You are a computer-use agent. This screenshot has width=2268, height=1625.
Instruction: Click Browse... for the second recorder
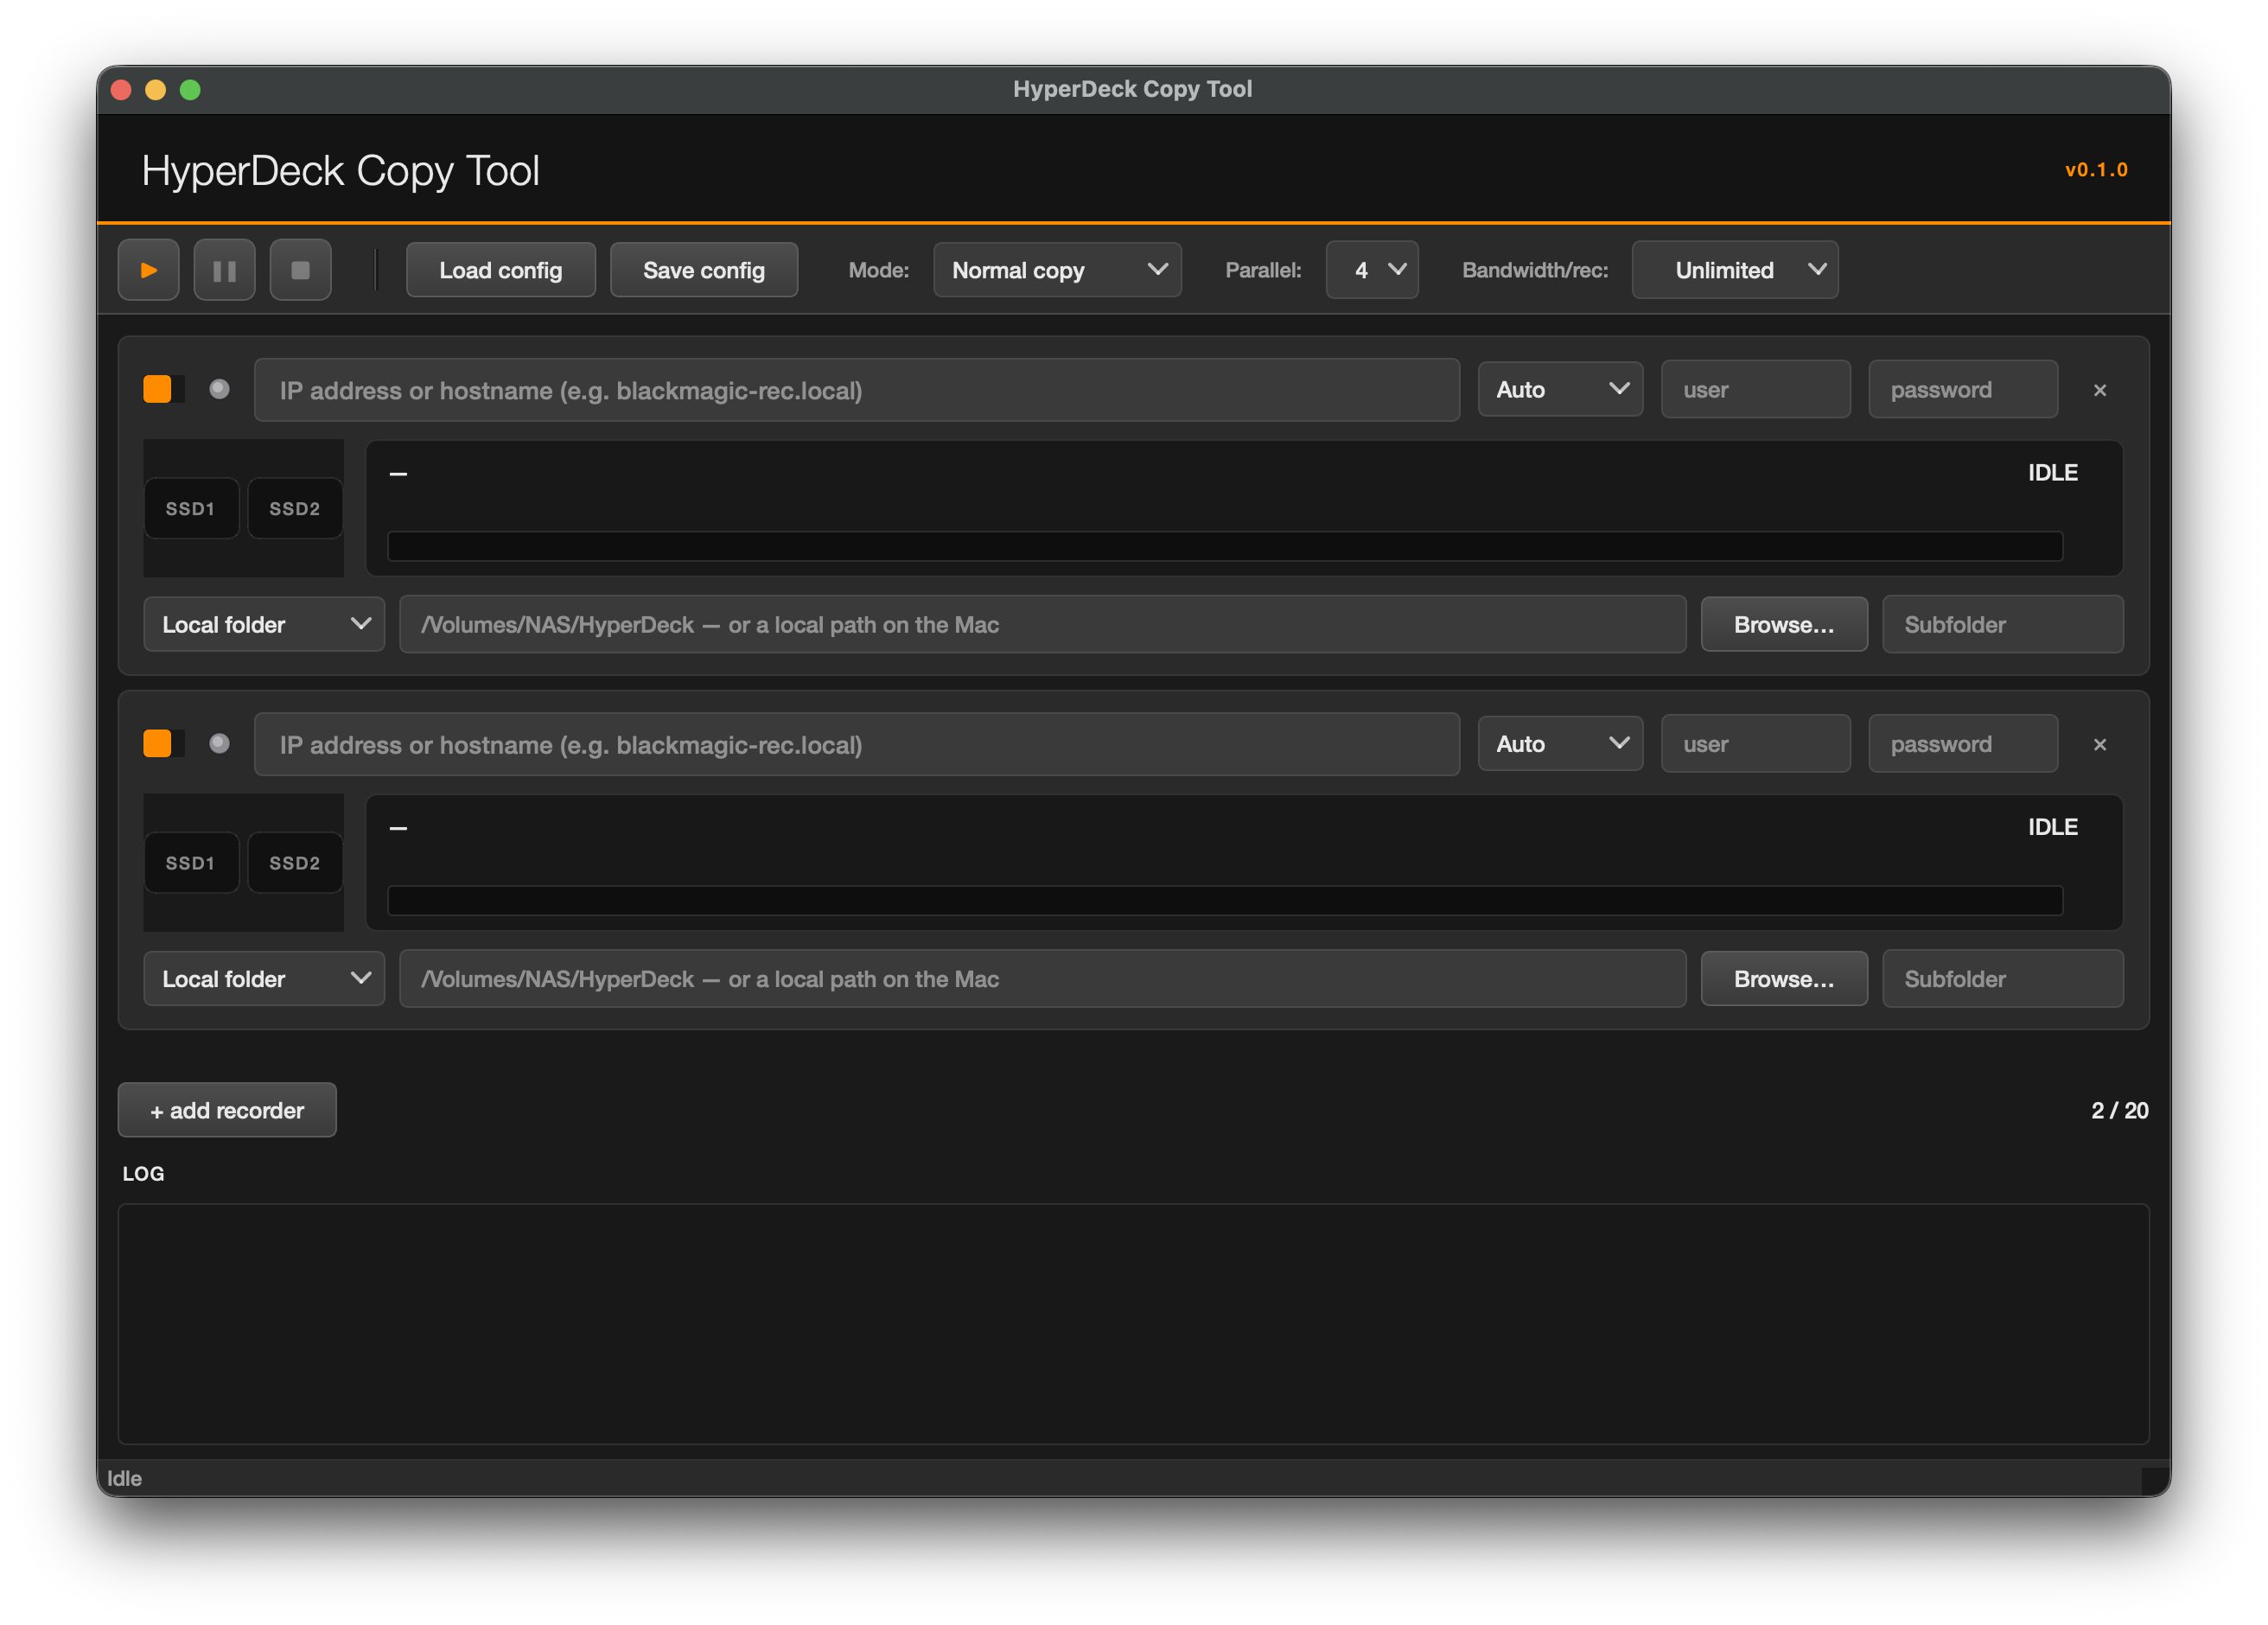(x=1784, y=978)
